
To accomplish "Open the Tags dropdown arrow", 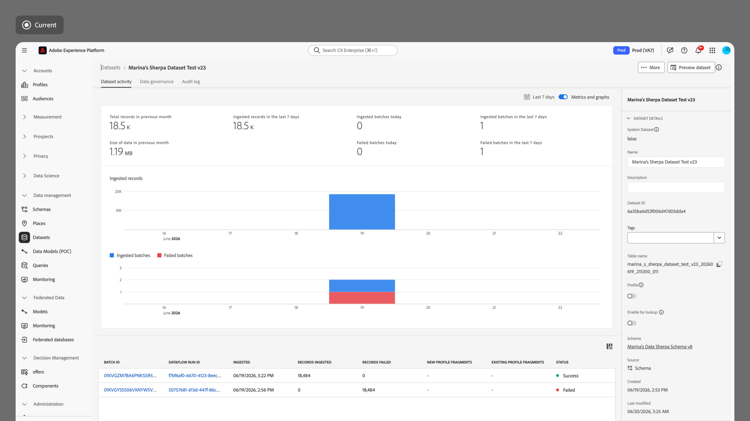I will [719, 238].
